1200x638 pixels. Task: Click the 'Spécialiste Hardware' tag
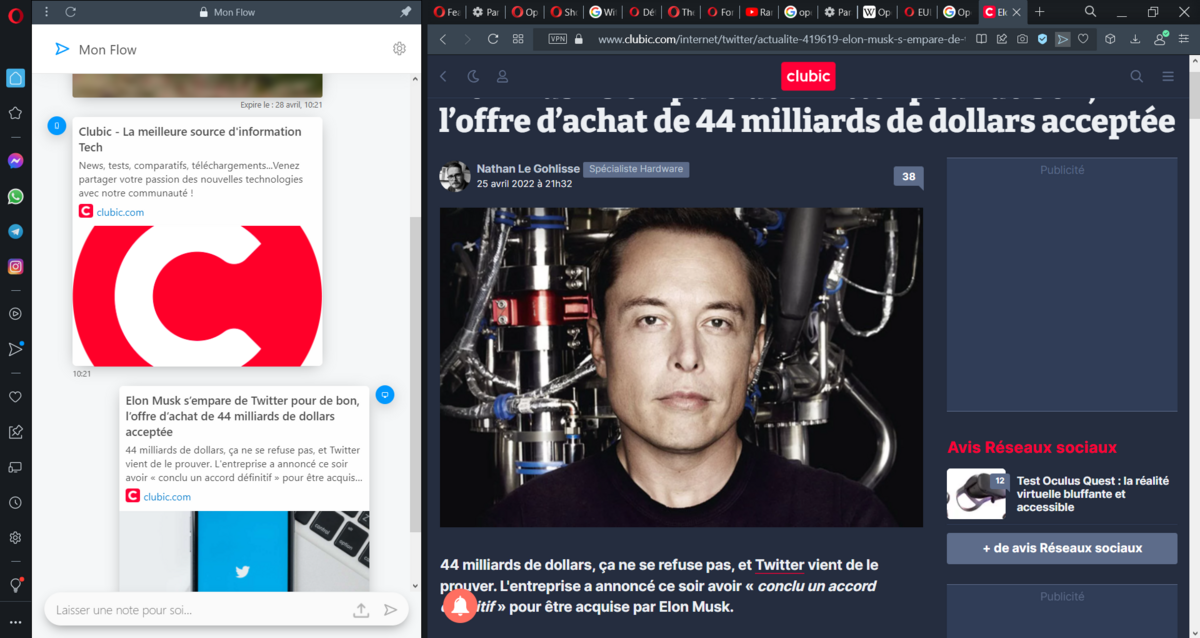click(636, 170)
